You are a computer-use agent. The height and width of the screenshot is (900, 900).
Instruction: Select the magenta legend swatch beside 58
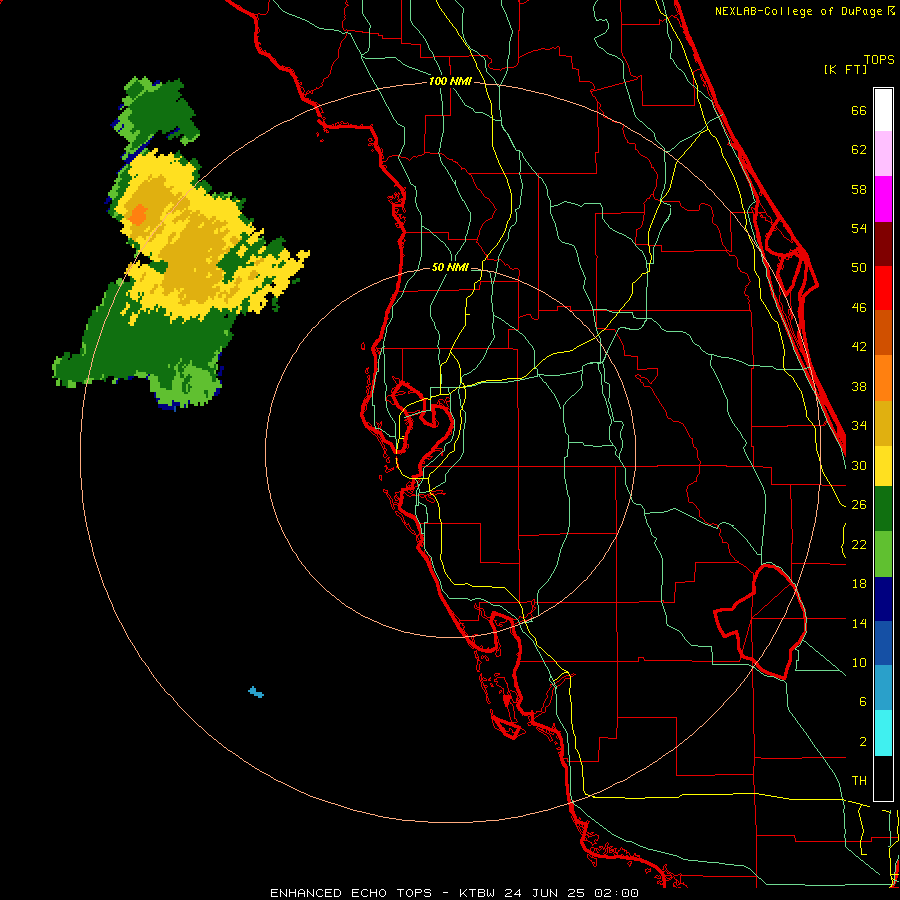[x=883, y=199]
